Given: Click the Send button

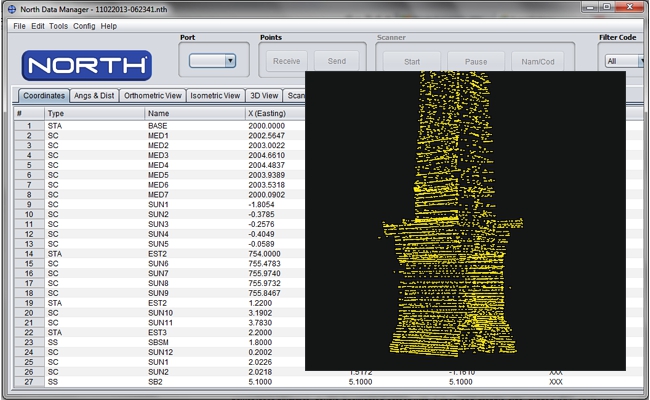Looking at the screenshot, I should pyautogui.click(x=337, y=61).
